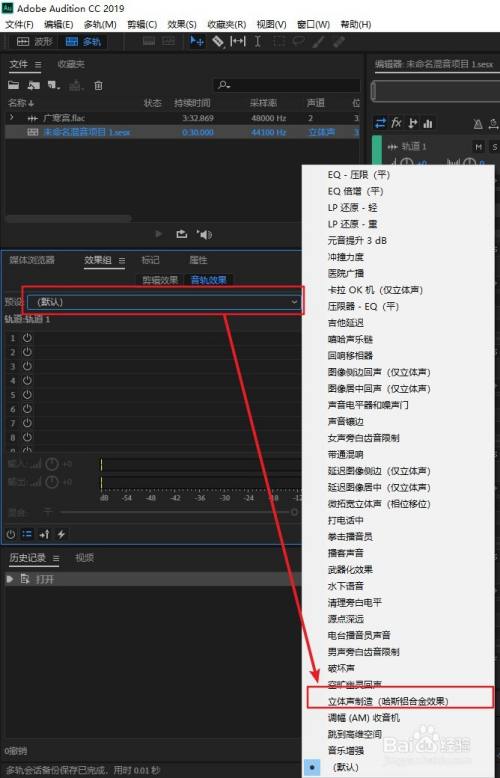This screenshot has width=500, height=778.
Task: Click the open file folder icon
Action: click(x=13, y=85)
